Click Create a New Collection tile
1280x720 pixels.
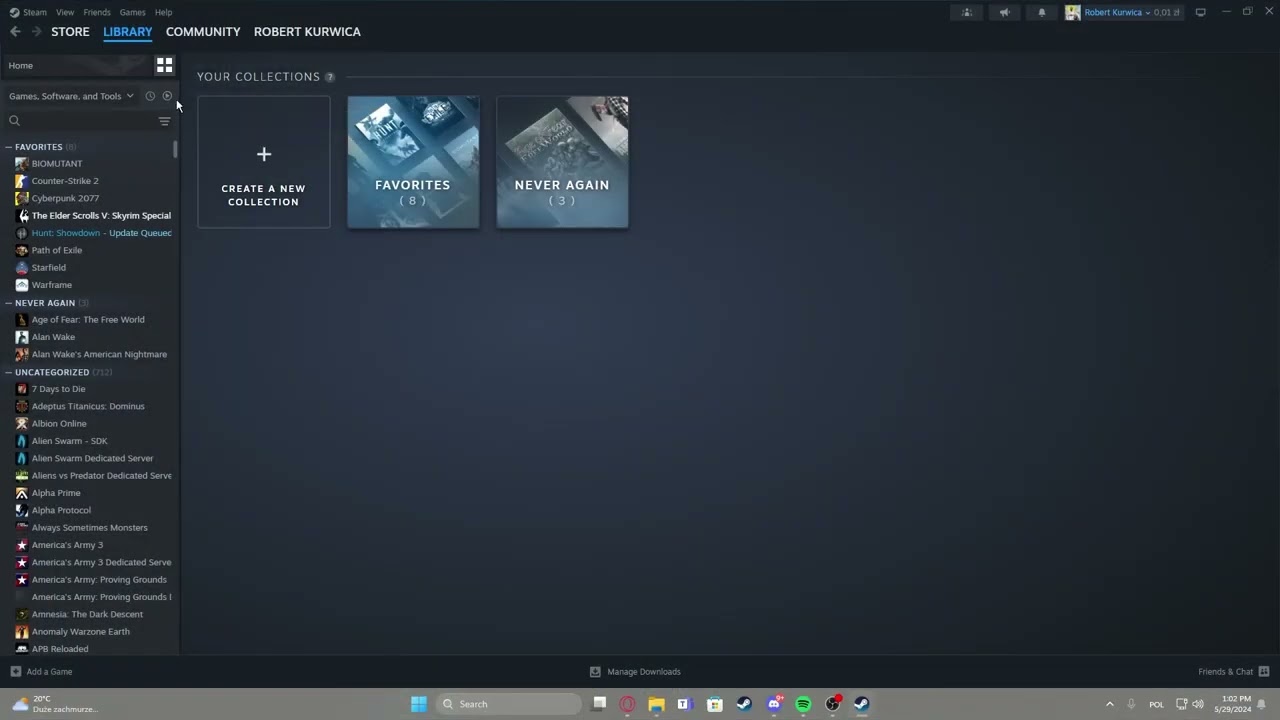point(264,162)
